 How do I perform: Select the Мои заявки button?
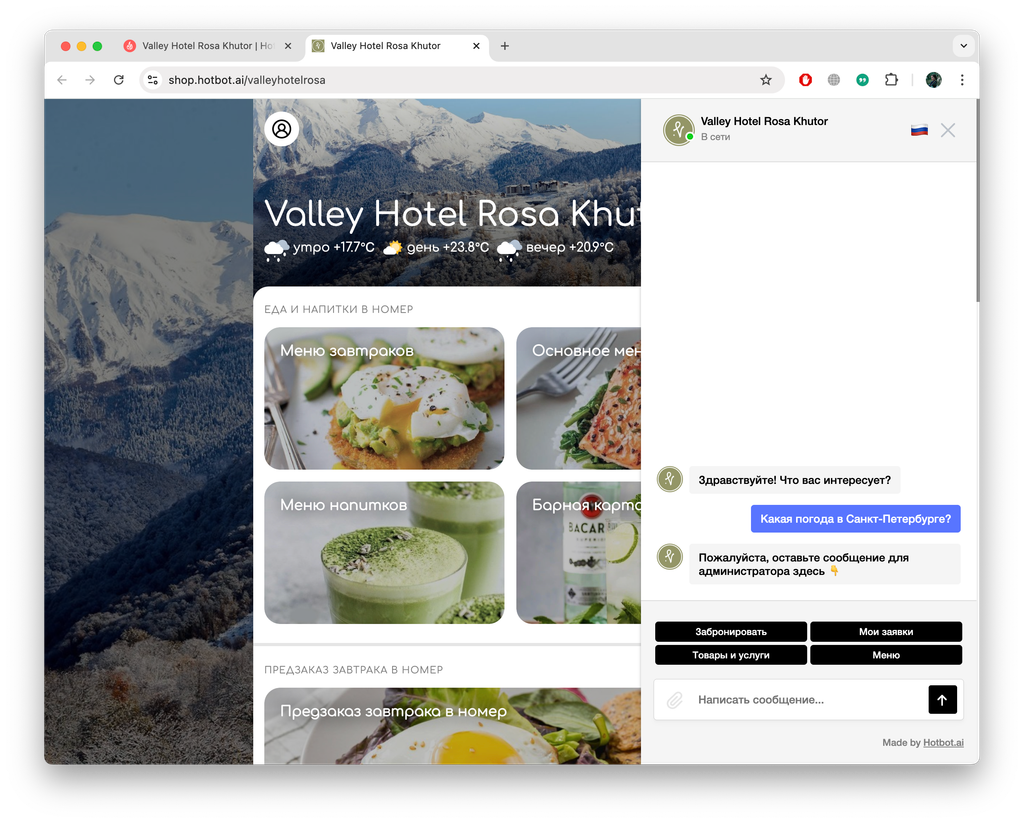(886, 632)
